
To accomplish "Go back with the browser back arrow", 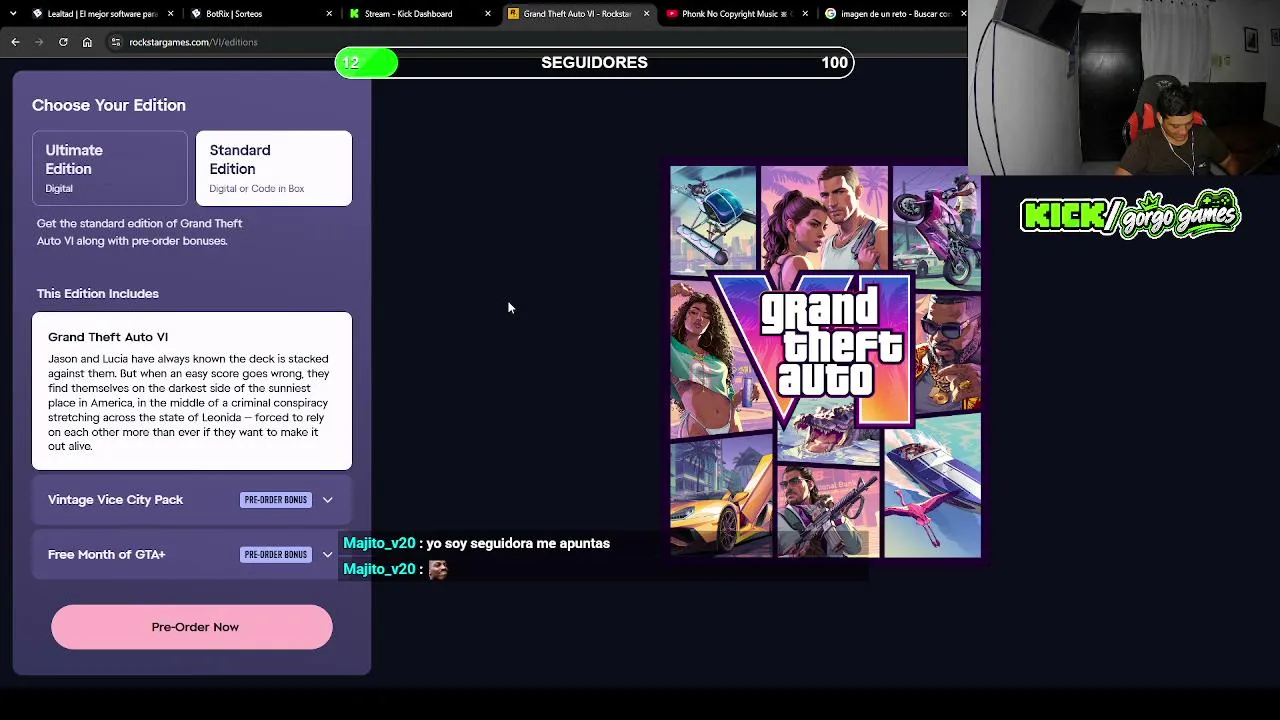I will tap(15, 42).
